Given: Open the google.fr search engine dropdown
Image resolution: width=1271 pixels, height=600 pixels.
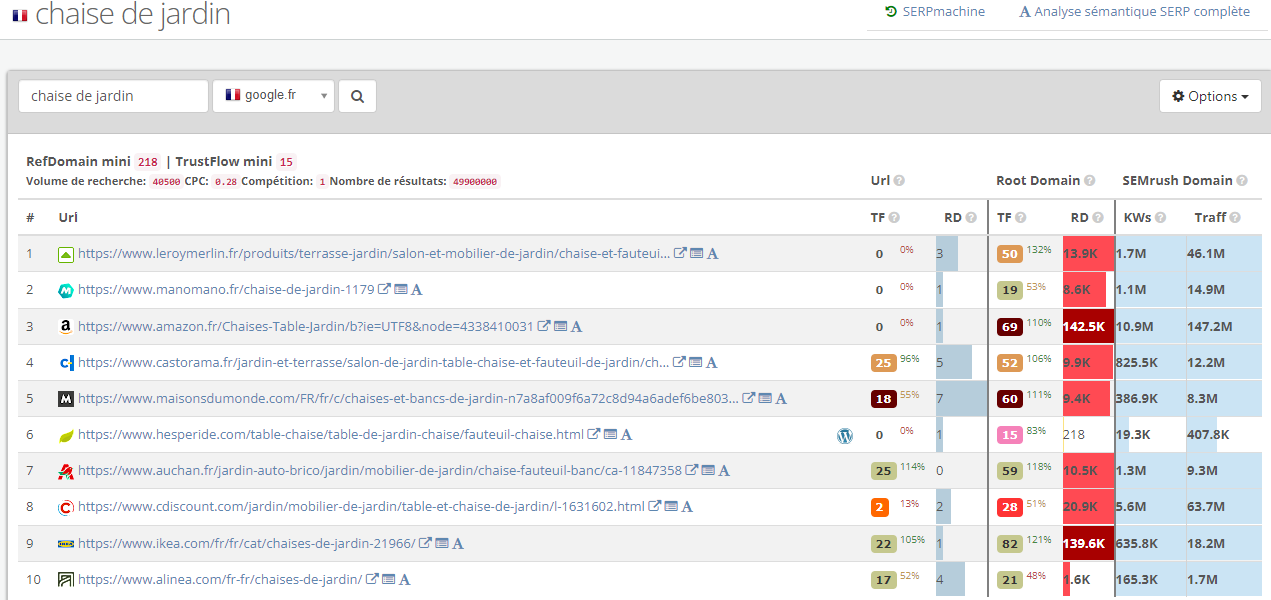Looking at the screenshot, I should coord(273,96).
